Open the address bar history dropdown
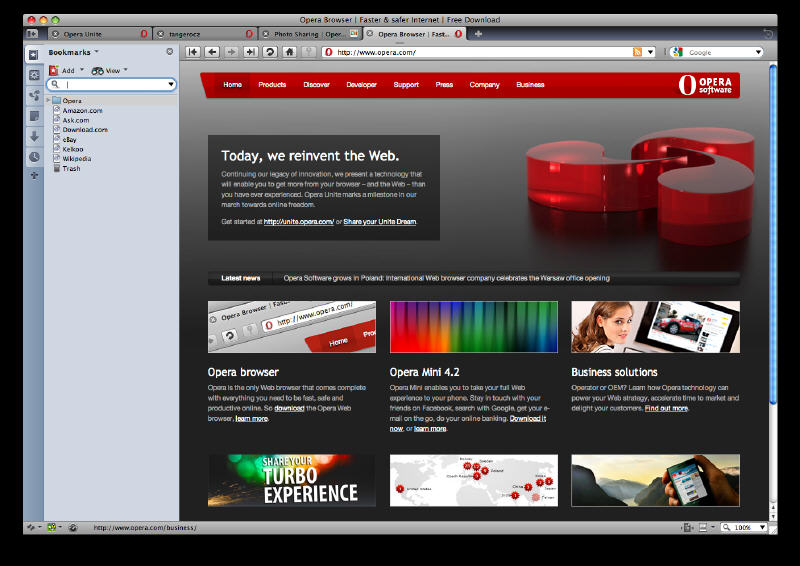The image size is (800, 566). click(x=650, y=52)
